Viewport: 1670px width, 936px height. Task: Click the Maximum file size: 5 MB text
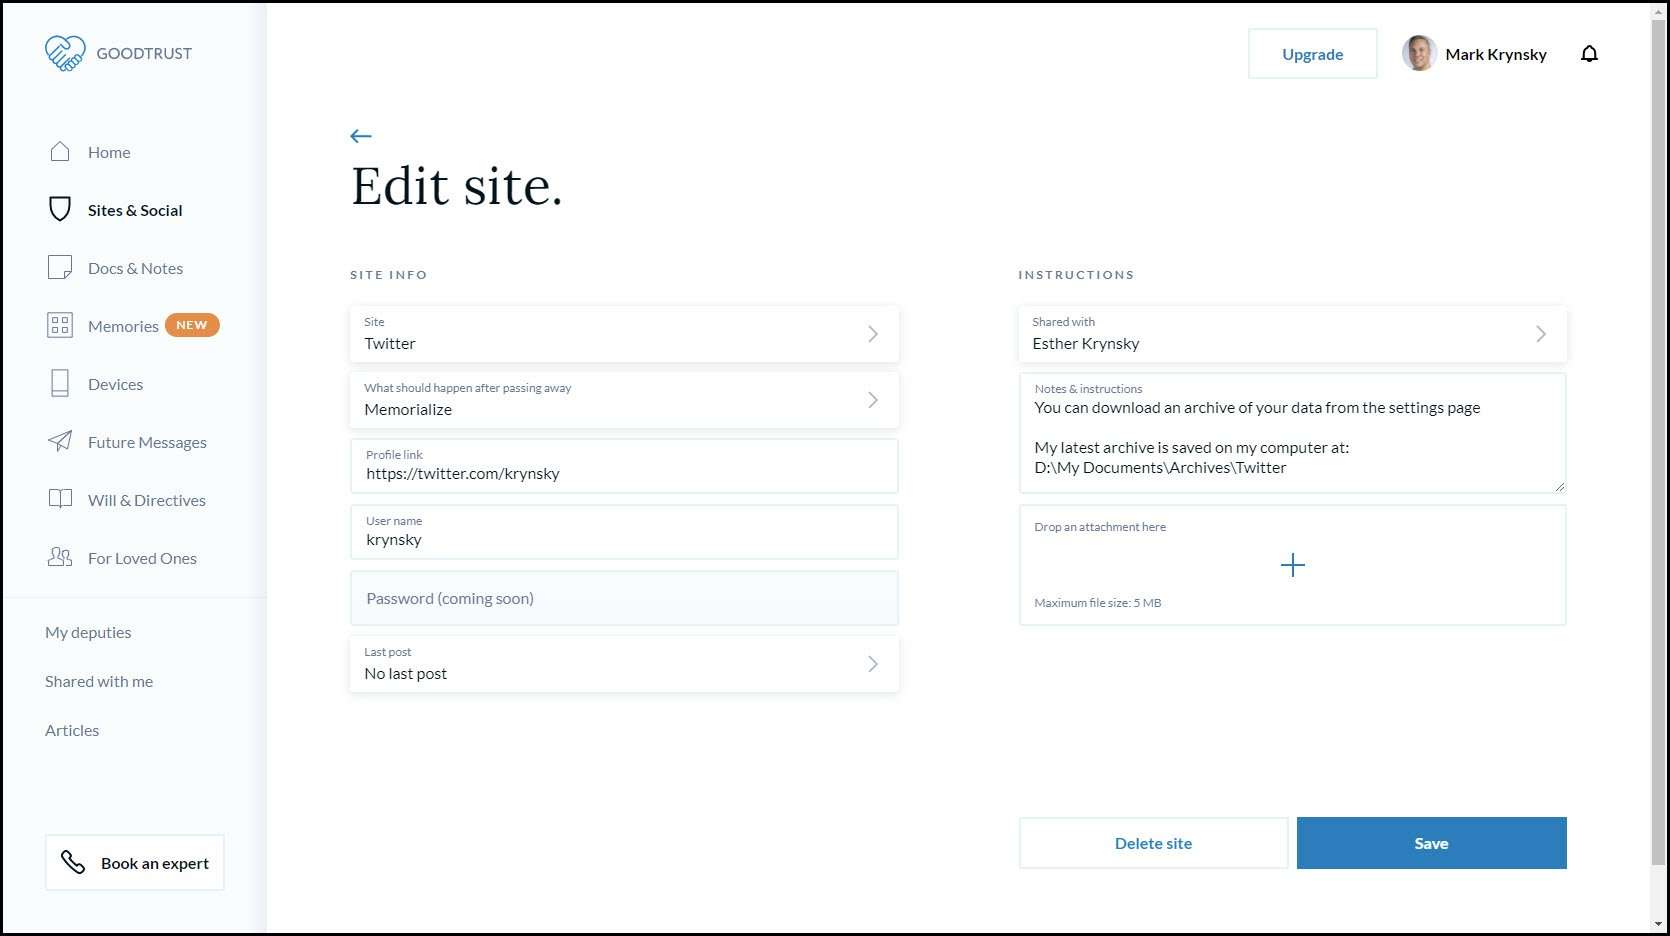[1097, 603]
